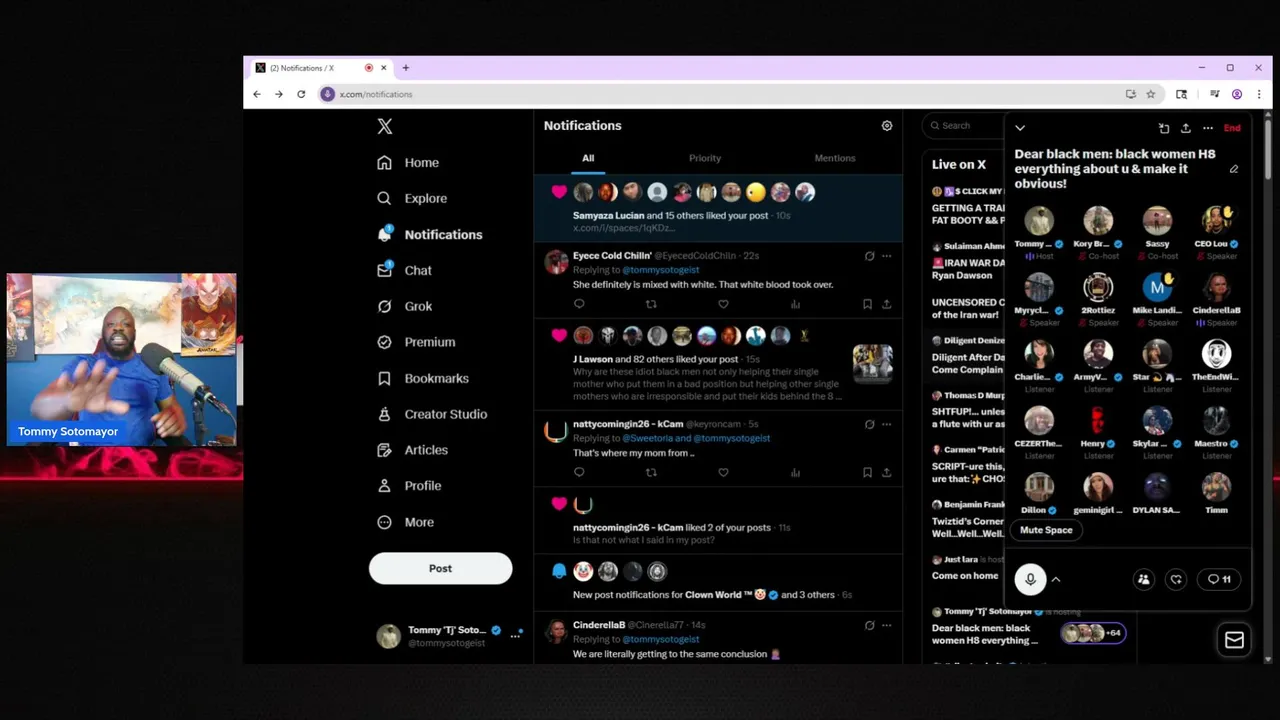Switch to the Mentions tab
This screenshot has width=1280, height=720.
coord(835,158)
